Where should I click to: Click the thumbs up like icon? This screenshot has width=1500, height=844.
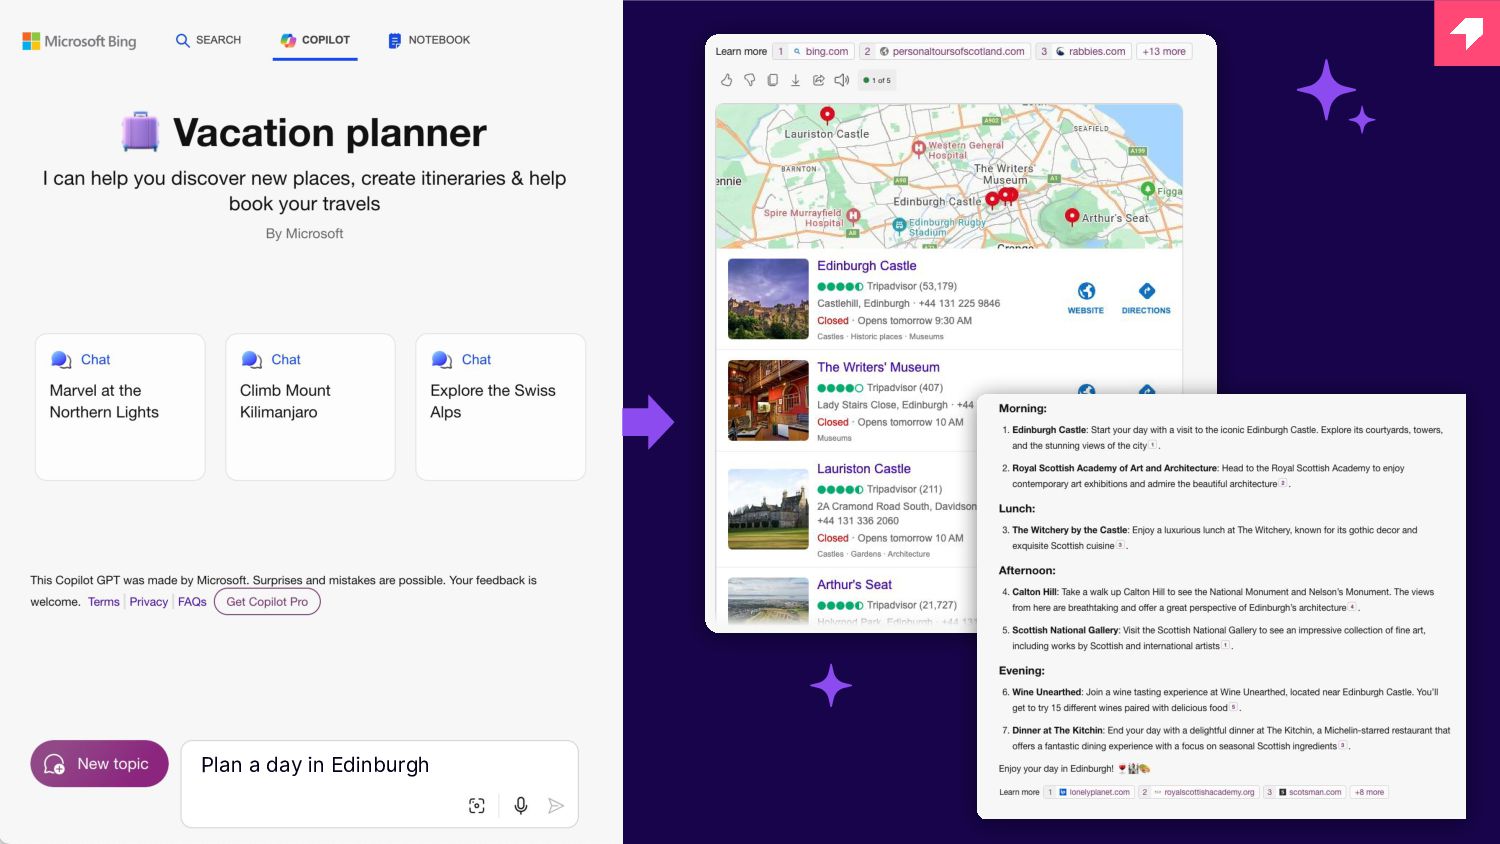[727, 80]
